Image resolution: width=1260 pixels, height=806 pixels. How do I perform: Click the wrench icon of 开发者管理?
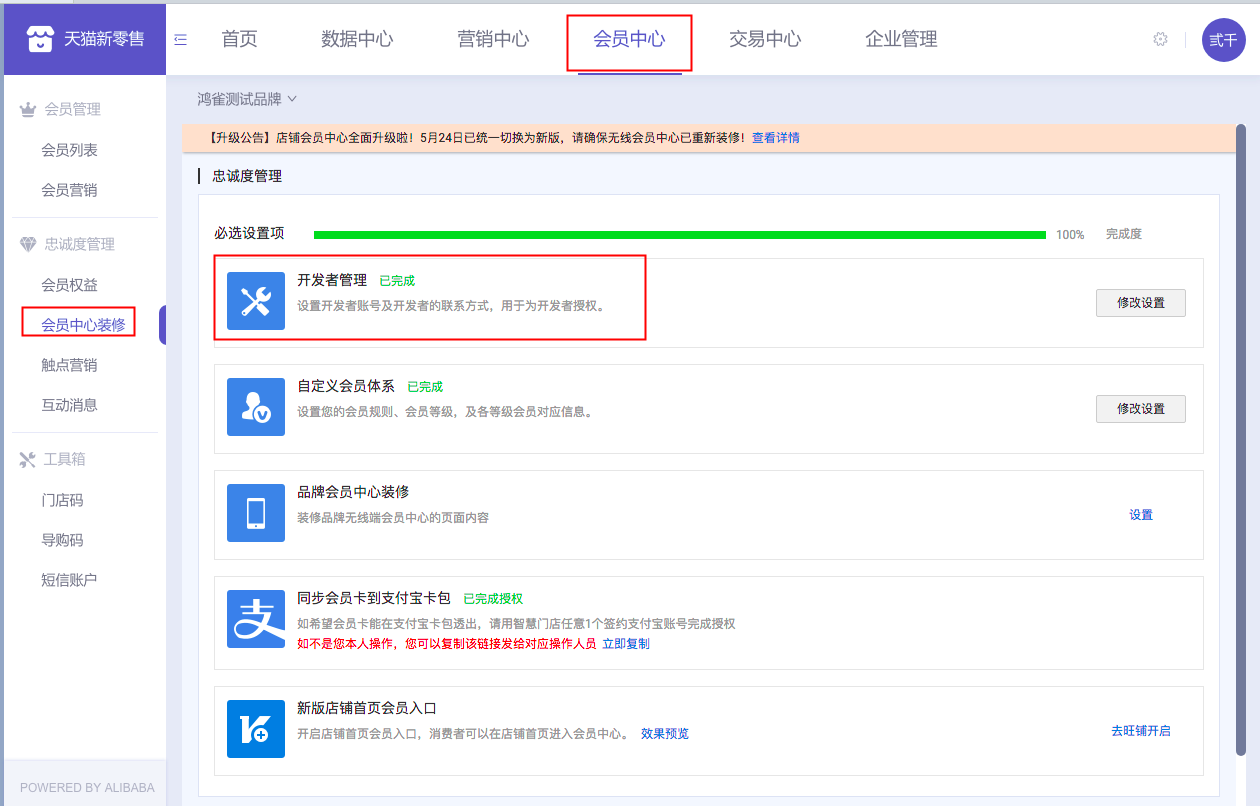tap(256, 301)
